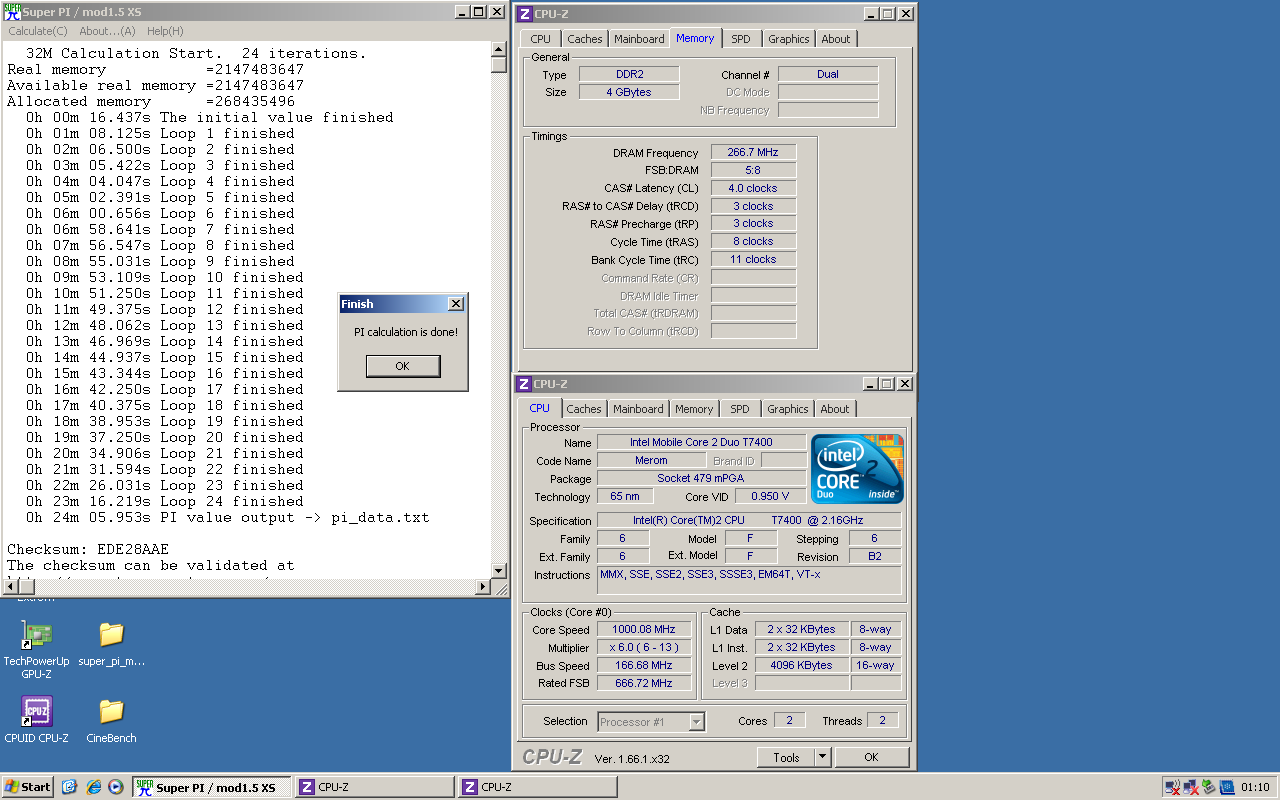The image size is (1280, 800).
Task: Activate the first CPU-Z taskbar button
Action: (x=374, y=787)
